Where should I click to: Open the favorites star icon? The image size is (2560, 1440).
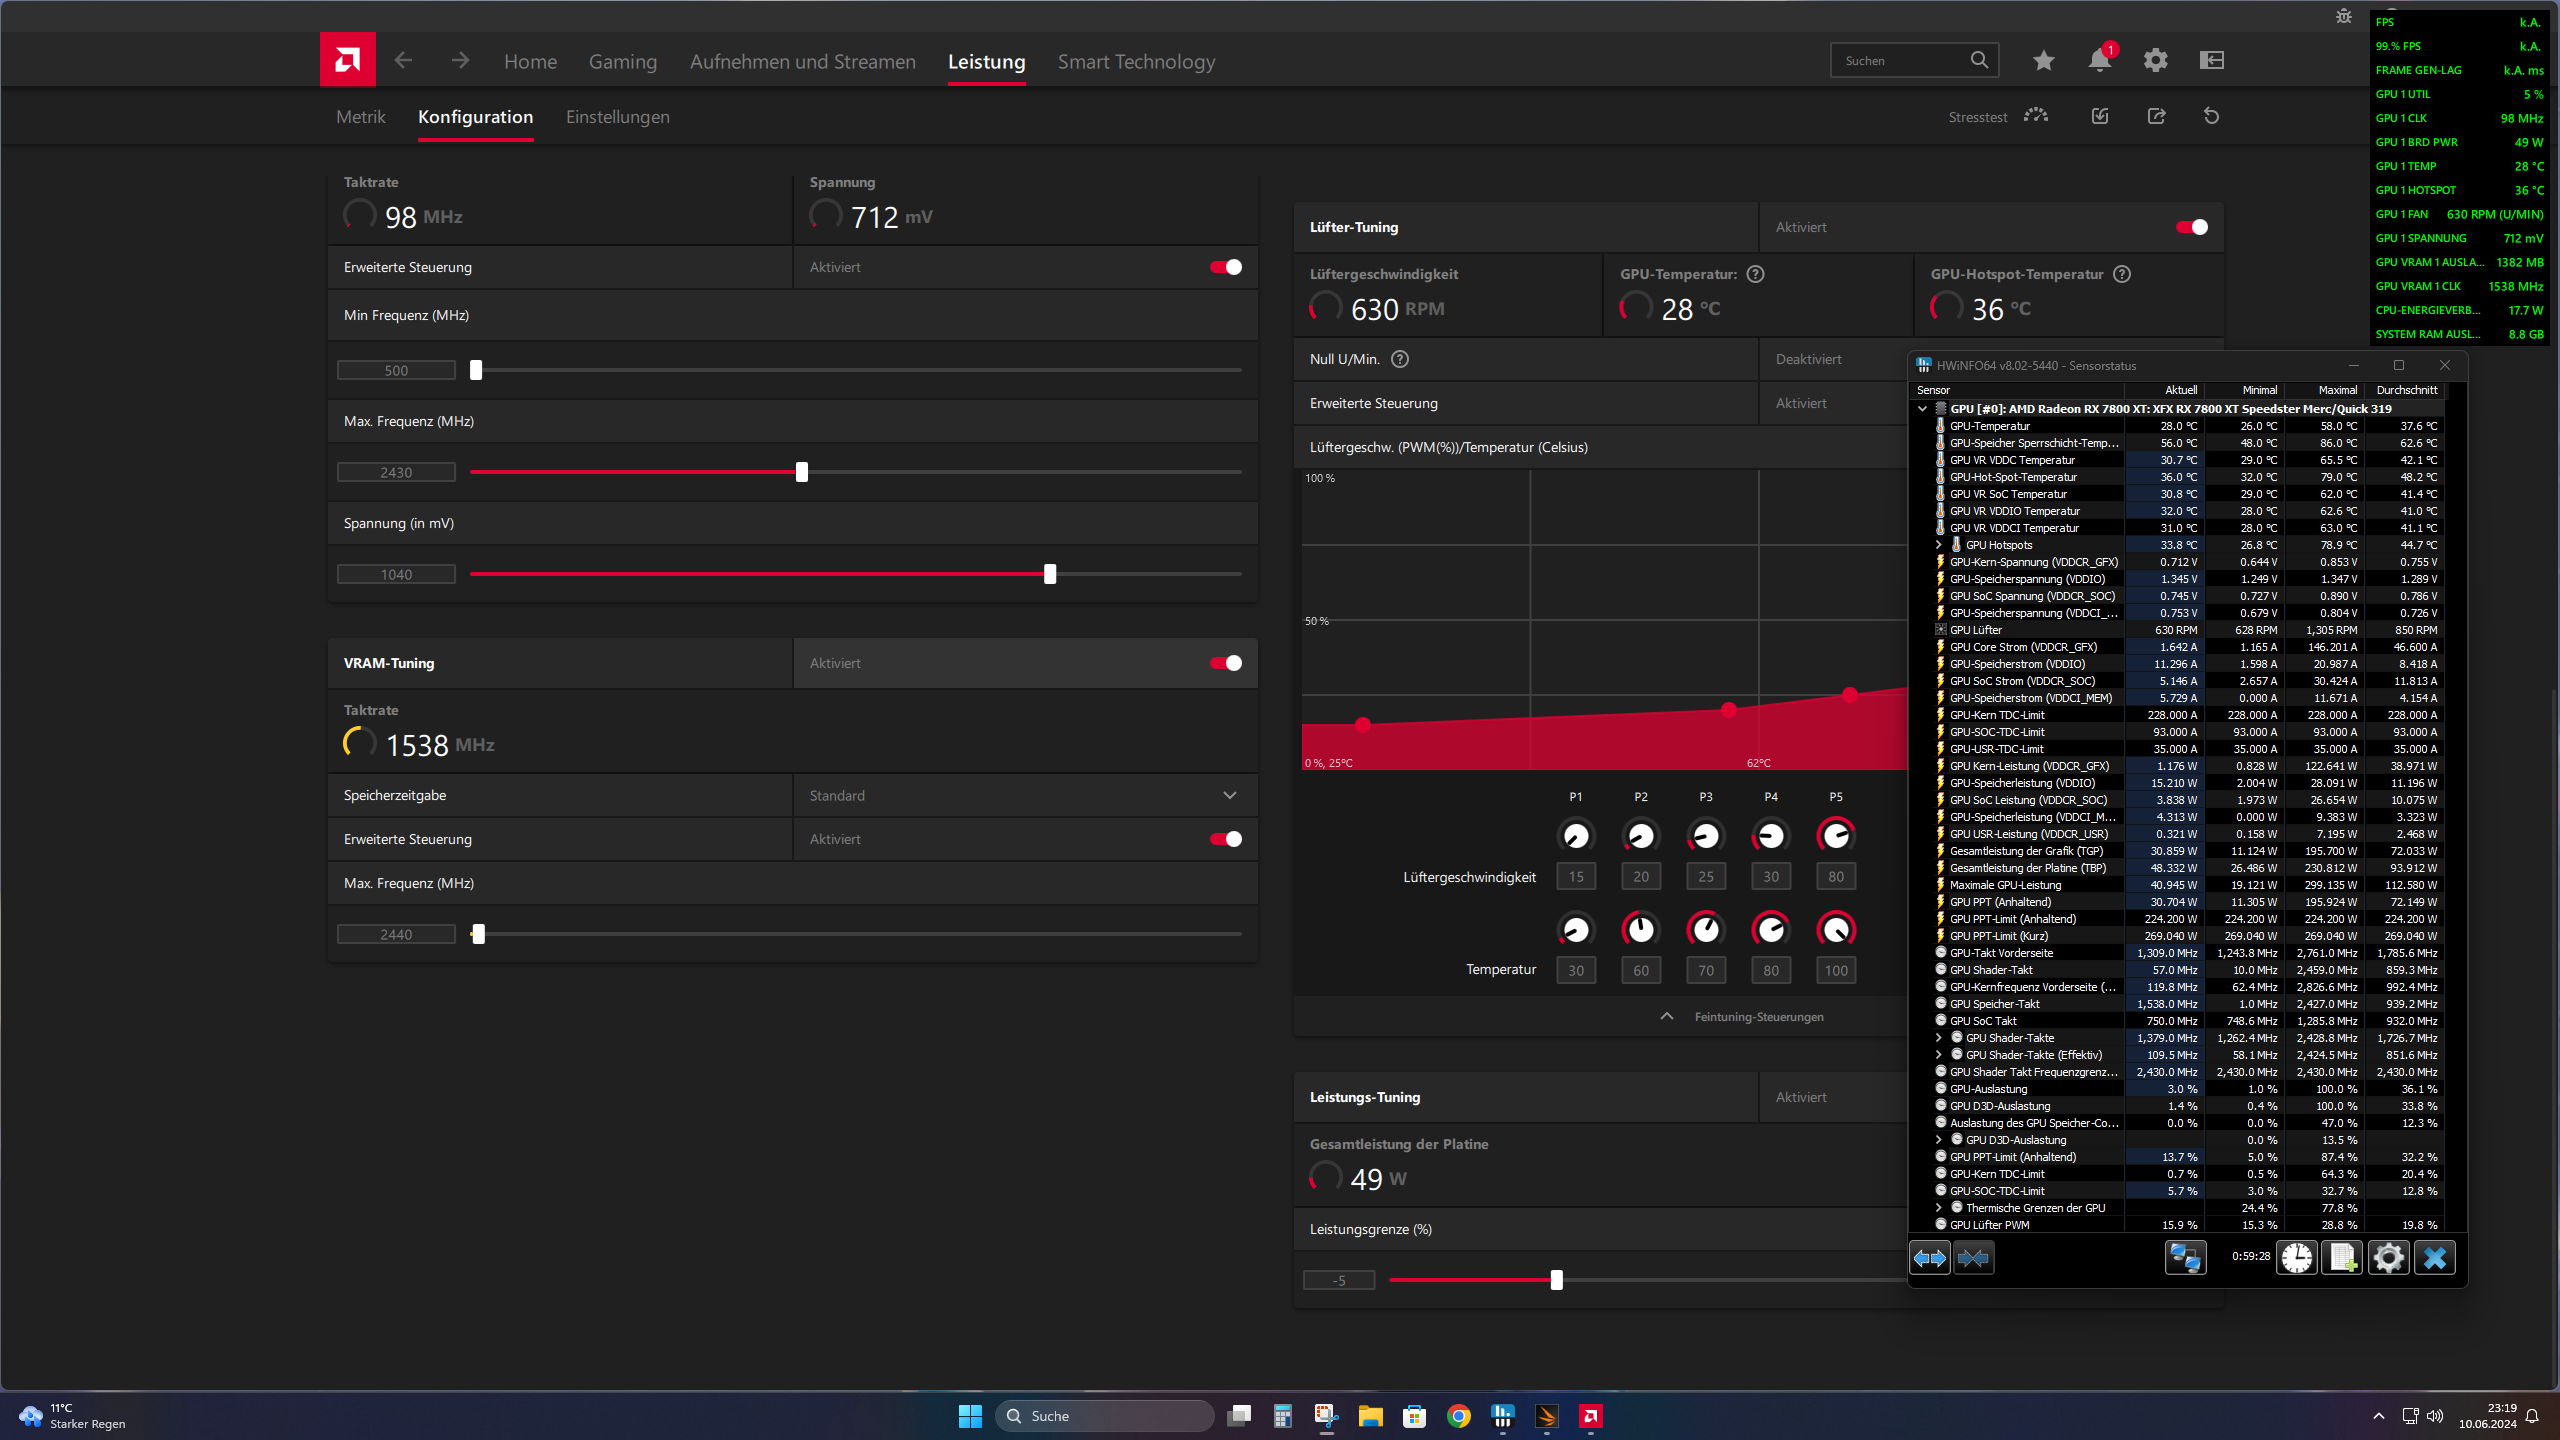(x=2043, y=61)
